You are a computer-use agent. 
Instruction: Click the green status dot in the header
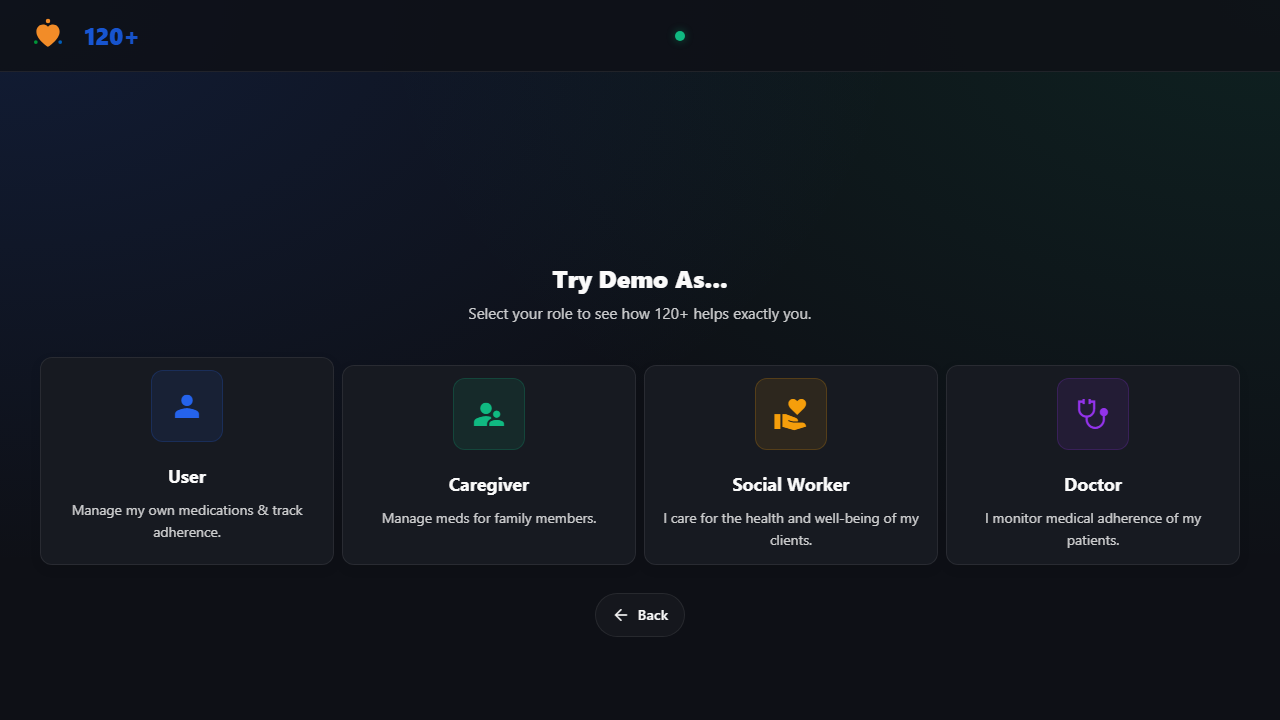(x=680, y=35)
